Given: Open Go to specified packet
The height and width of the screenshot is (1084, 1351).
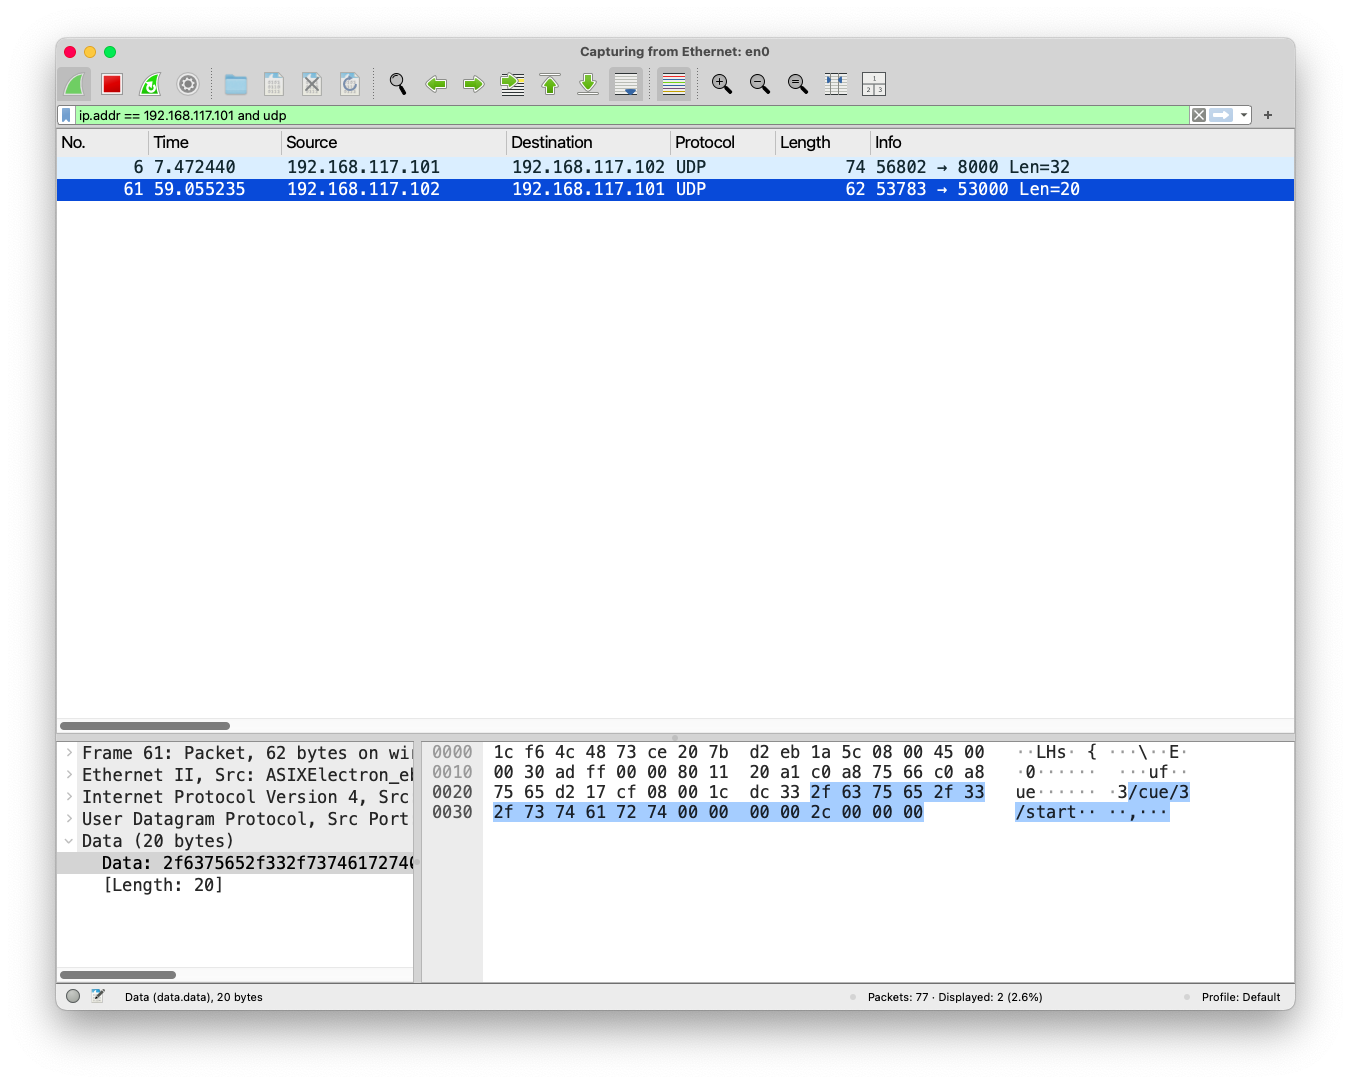Looking at the screenshot, I should (x=512, y=84).
